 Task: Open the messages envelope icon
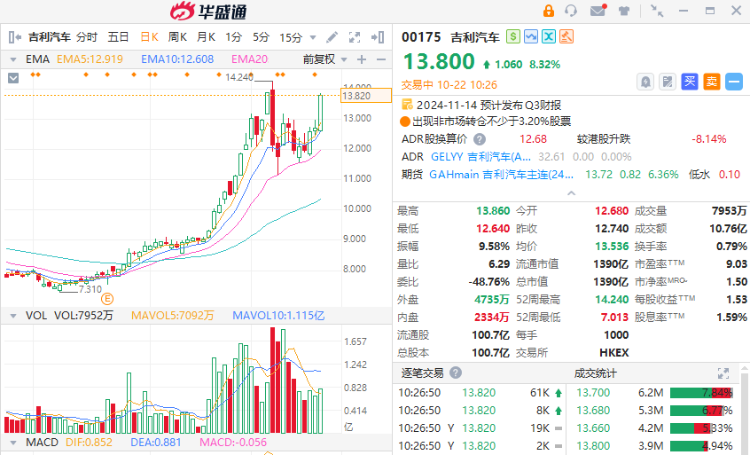coord(598,10)
